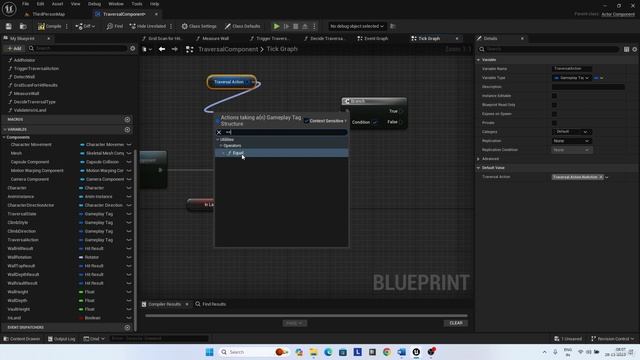Switch to the Measure Wall tab
The height and width of the screenshot is (360, 640).
pos(212,38)
